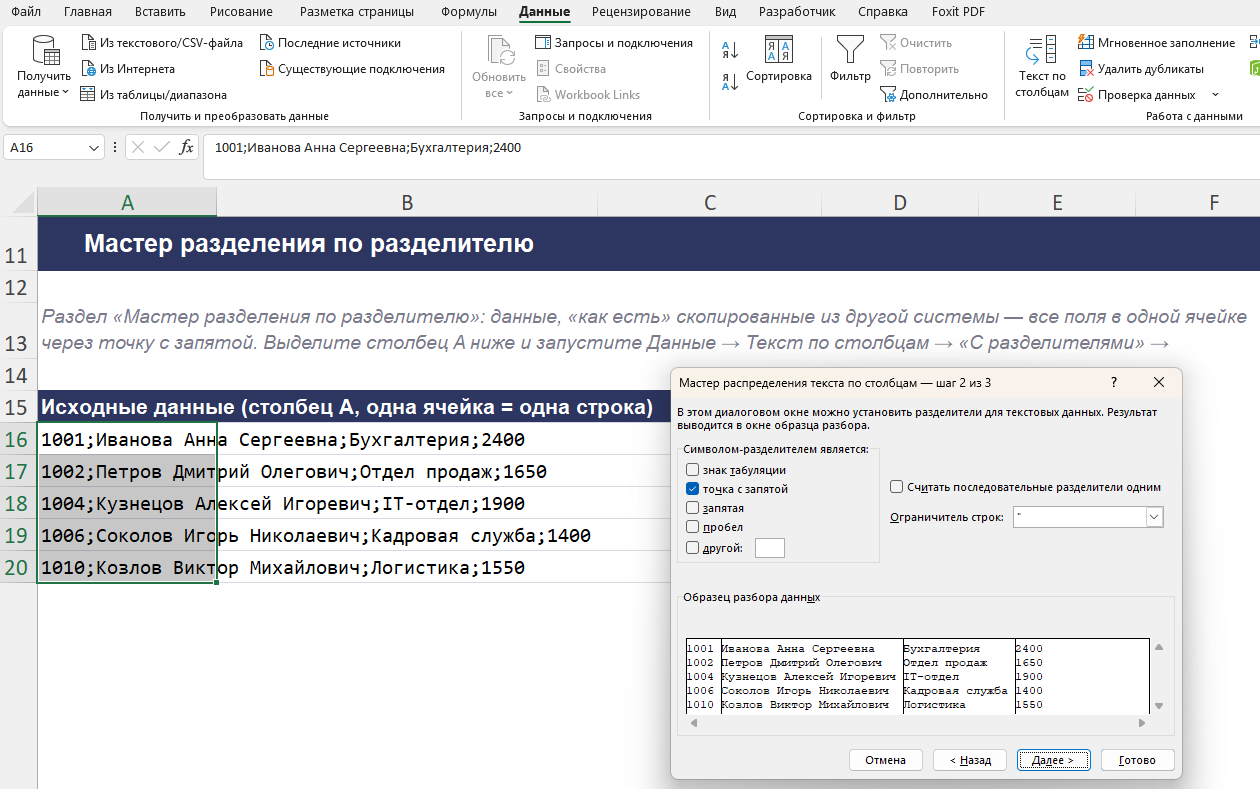Click the Удалить дубликаты tool
The image size is (1260, 789).
(1141, 69)
